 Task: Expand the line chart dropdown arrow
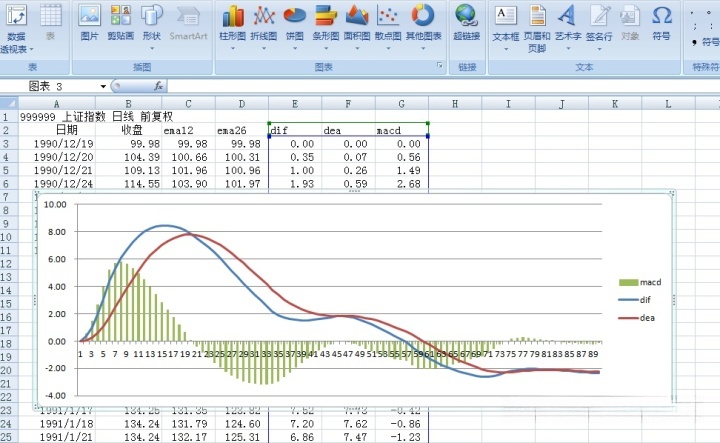pyautogui.click(x=264, y=48)
